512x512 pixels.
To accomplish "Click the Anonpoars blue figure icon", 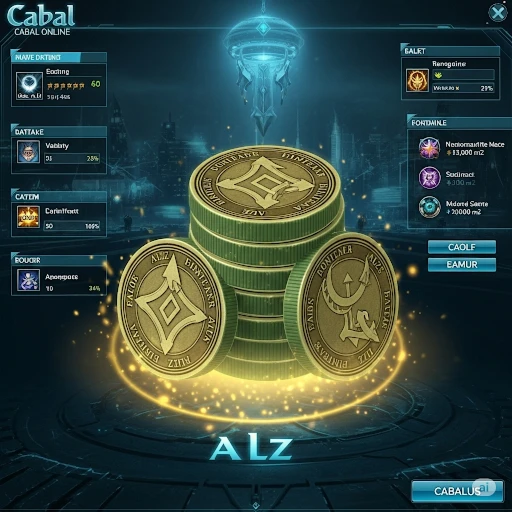I will tap(28, 280).
